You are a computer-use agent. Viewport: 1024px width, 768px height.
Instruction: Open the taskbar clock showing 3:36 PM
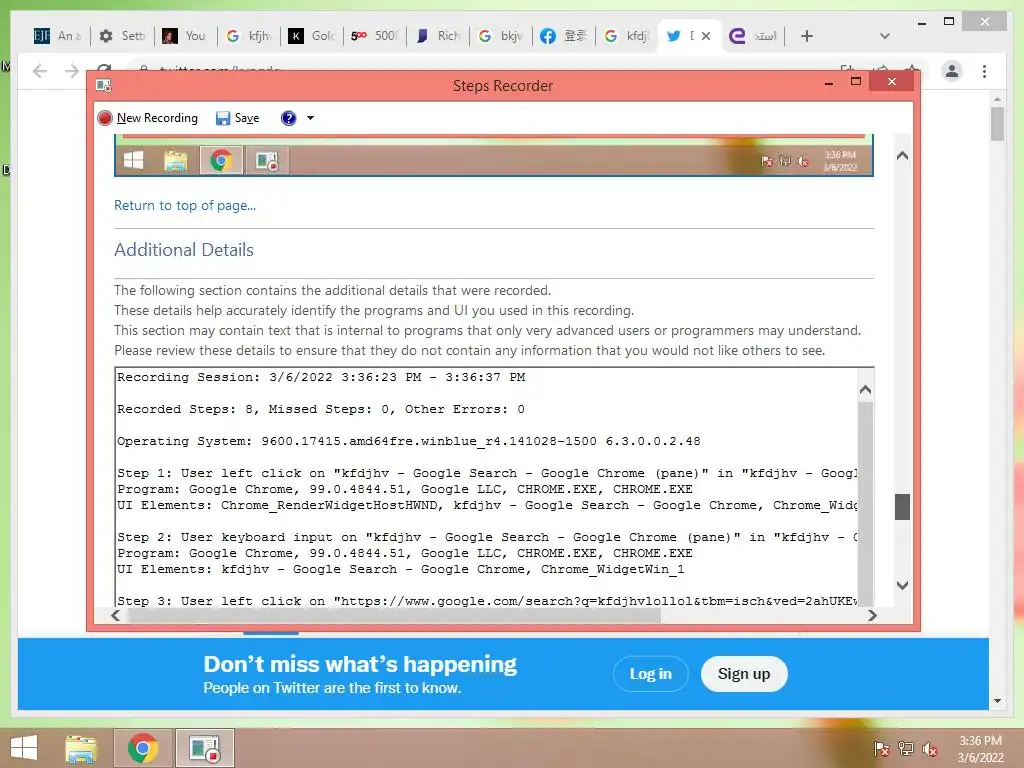point(980,749)
